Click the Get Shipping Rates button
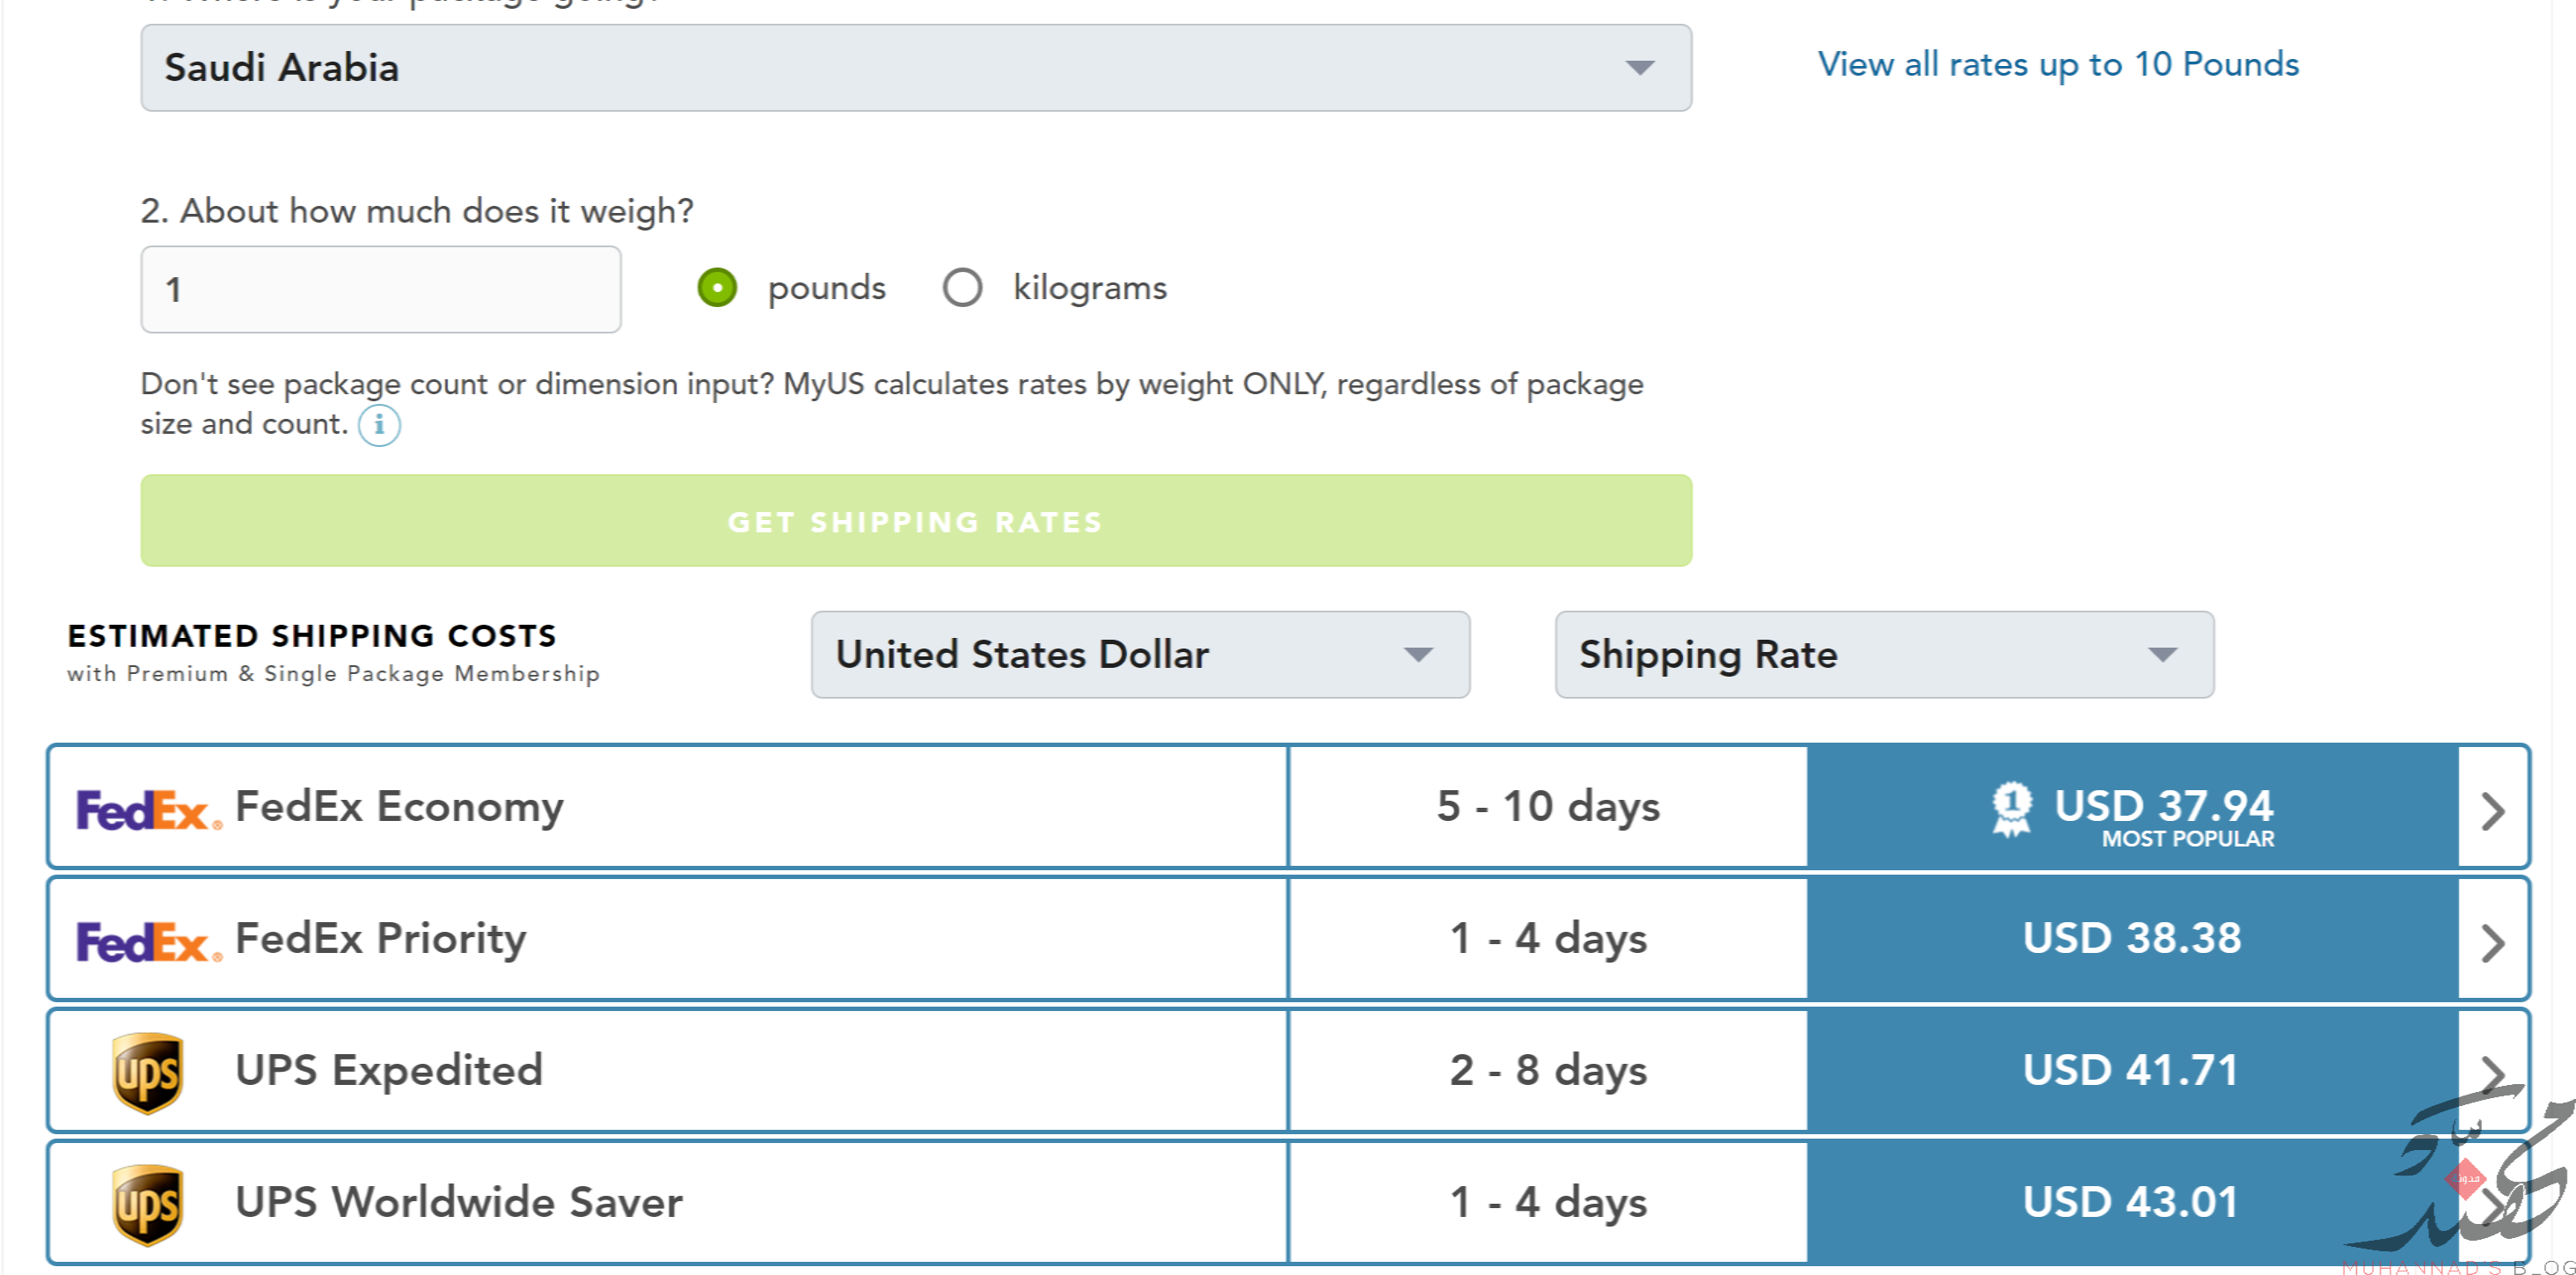2576x1275 pixels. tap(916, 521)
